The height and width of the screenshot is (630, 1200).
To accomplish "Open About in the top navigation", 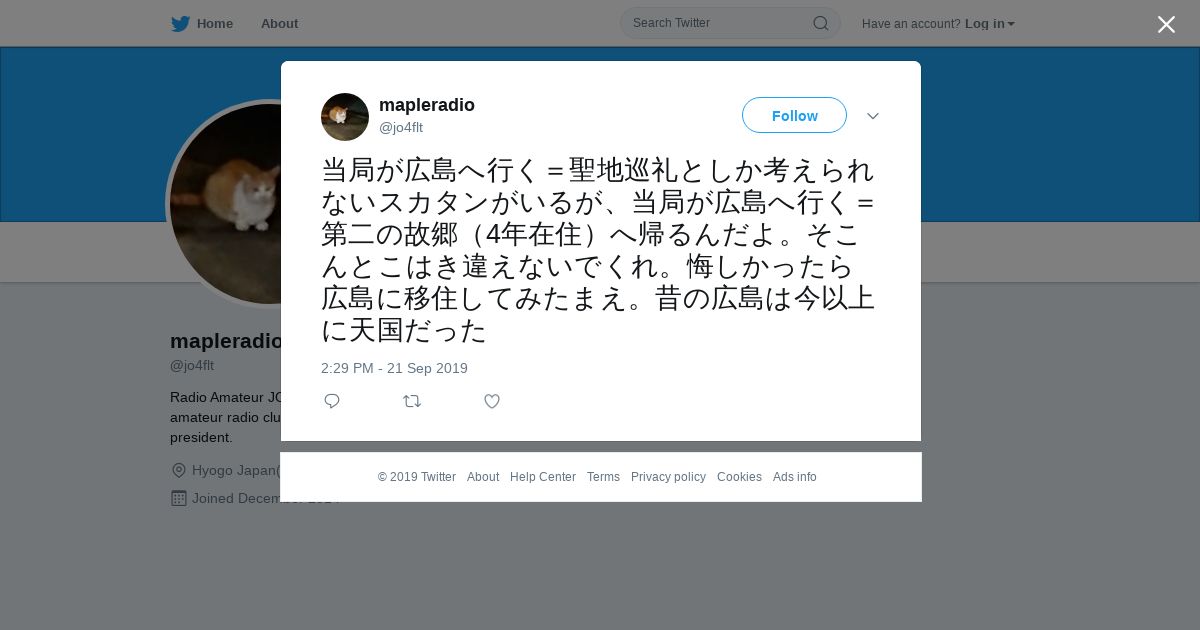I will click(x=279, y=24).
